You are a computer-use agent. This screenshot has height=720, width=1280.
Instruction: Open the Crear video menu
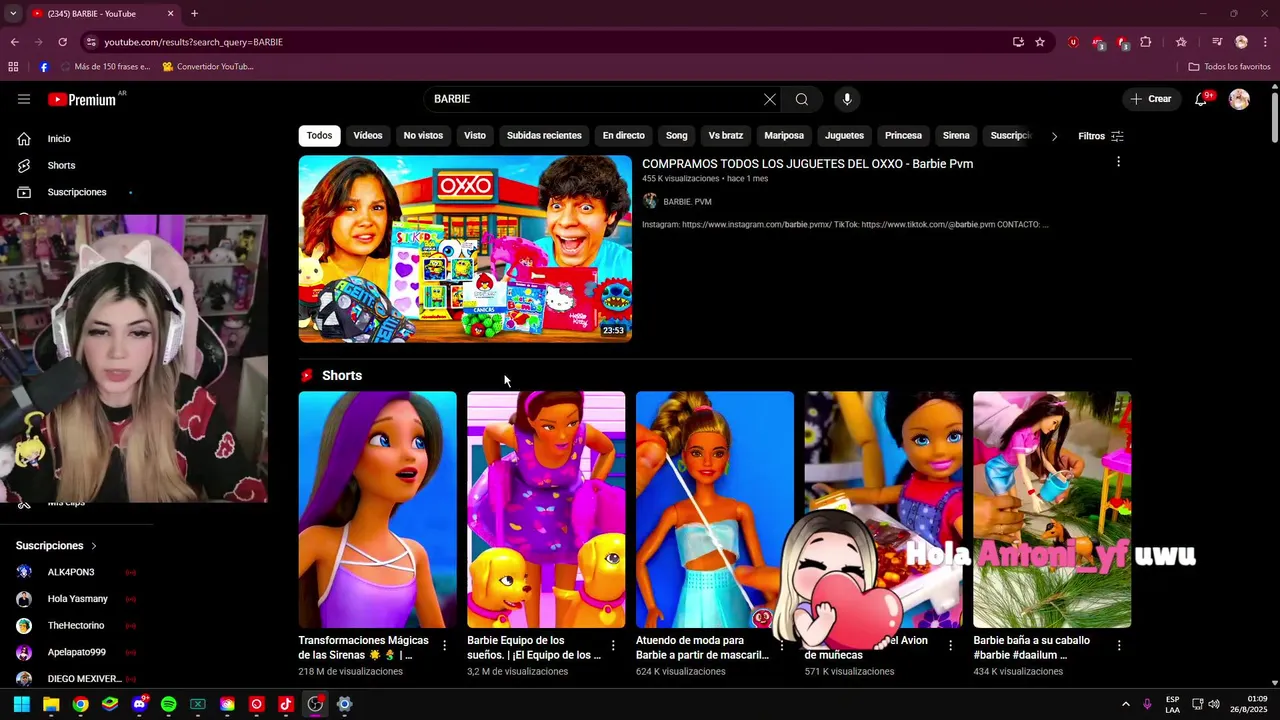click(x=1151, y=99)
